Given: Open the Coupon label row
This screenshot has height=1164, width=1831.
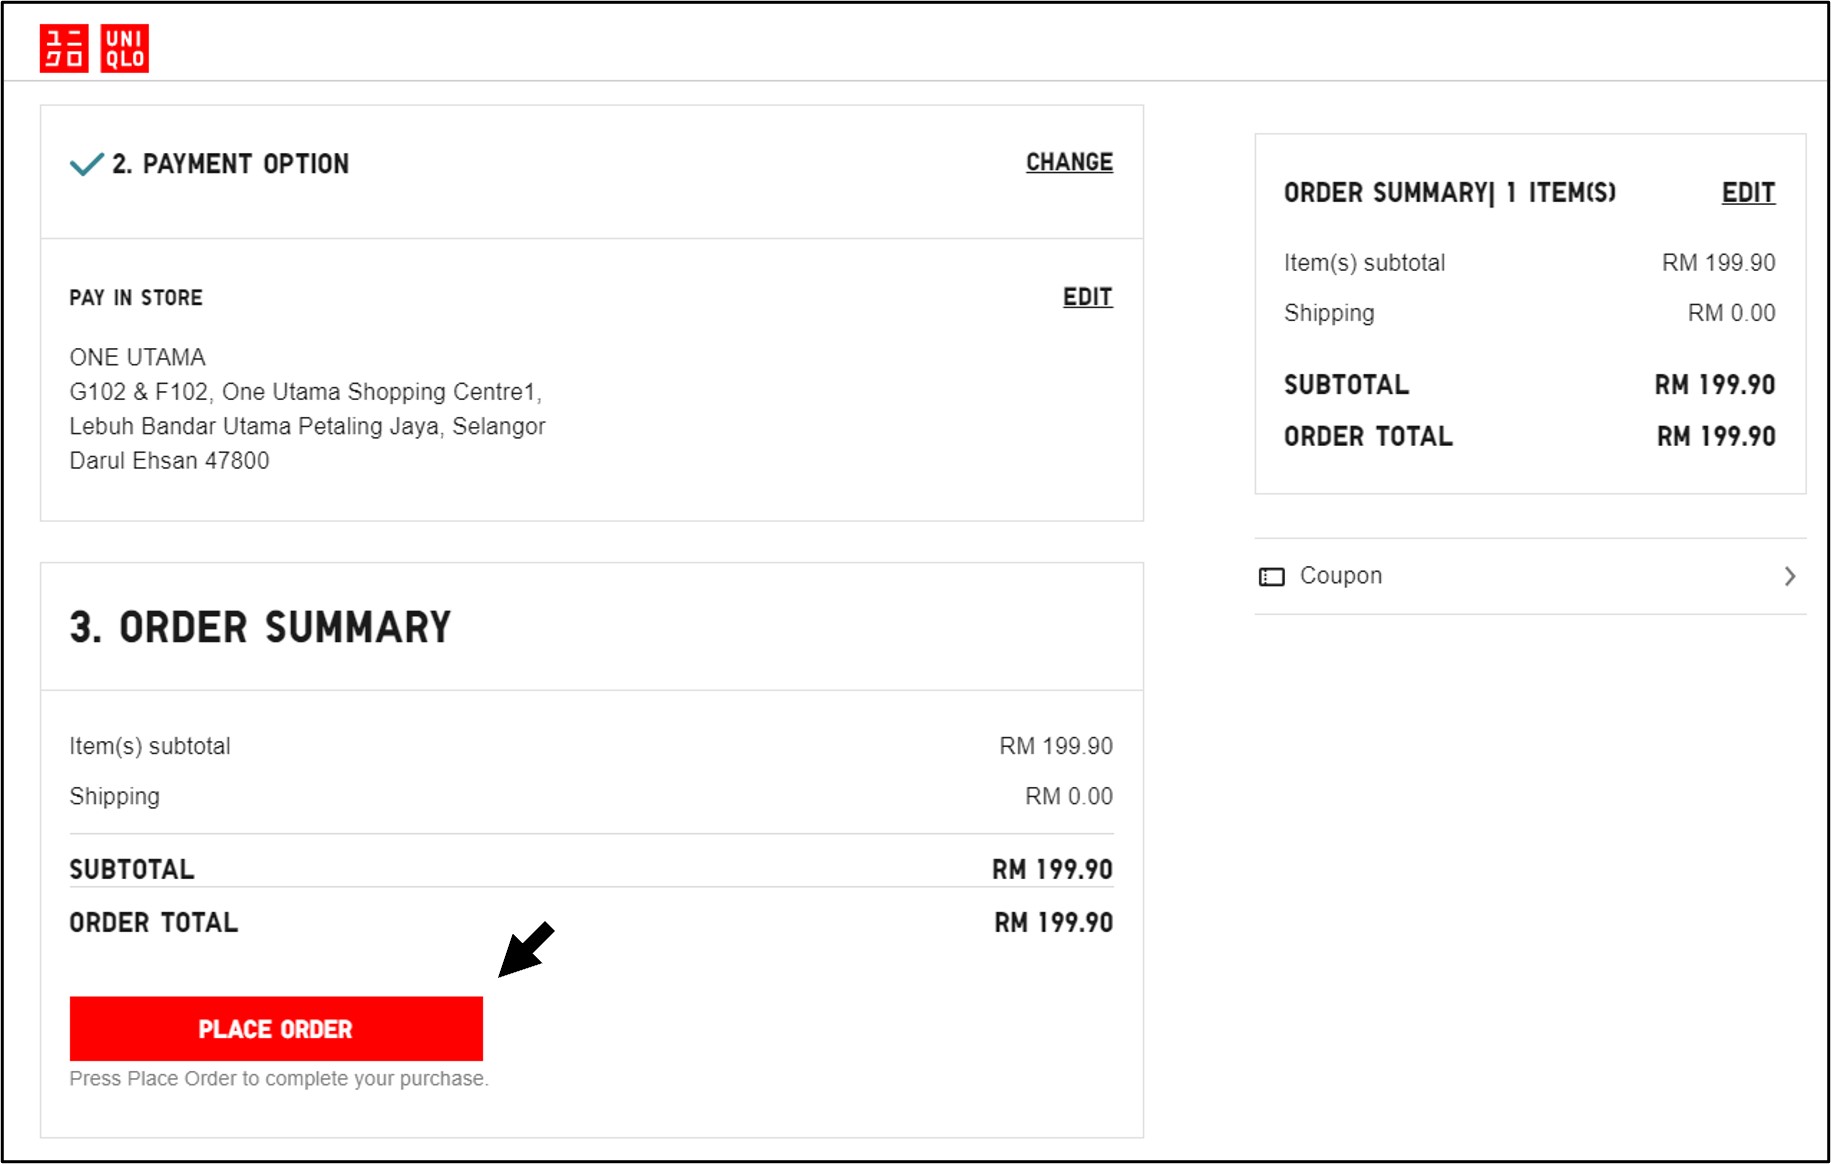Looking at the screenshot, I should (x=1340, y=576).
